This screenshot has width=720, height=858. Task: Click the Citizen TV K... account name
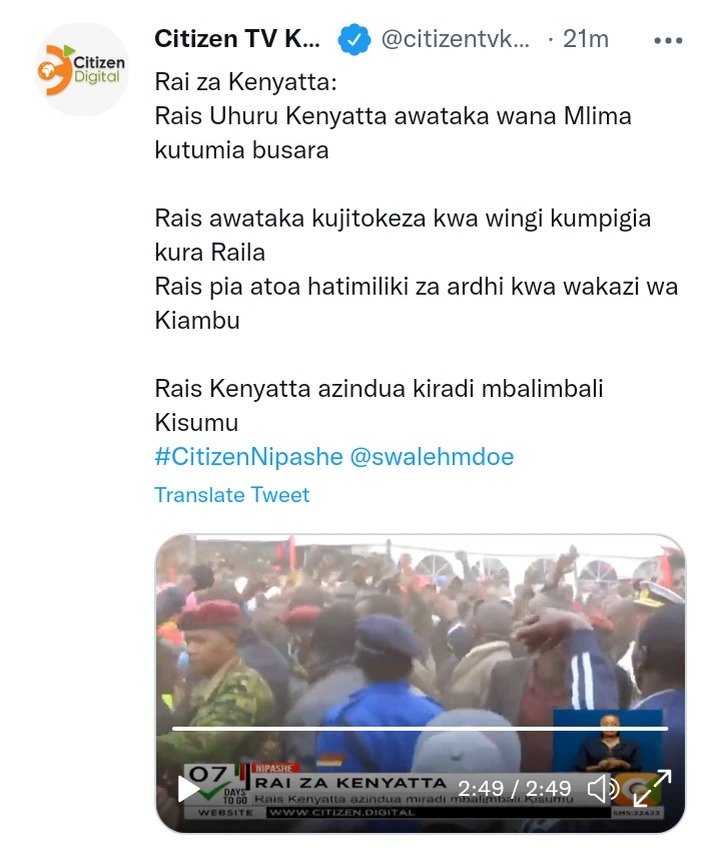[237, 39]
